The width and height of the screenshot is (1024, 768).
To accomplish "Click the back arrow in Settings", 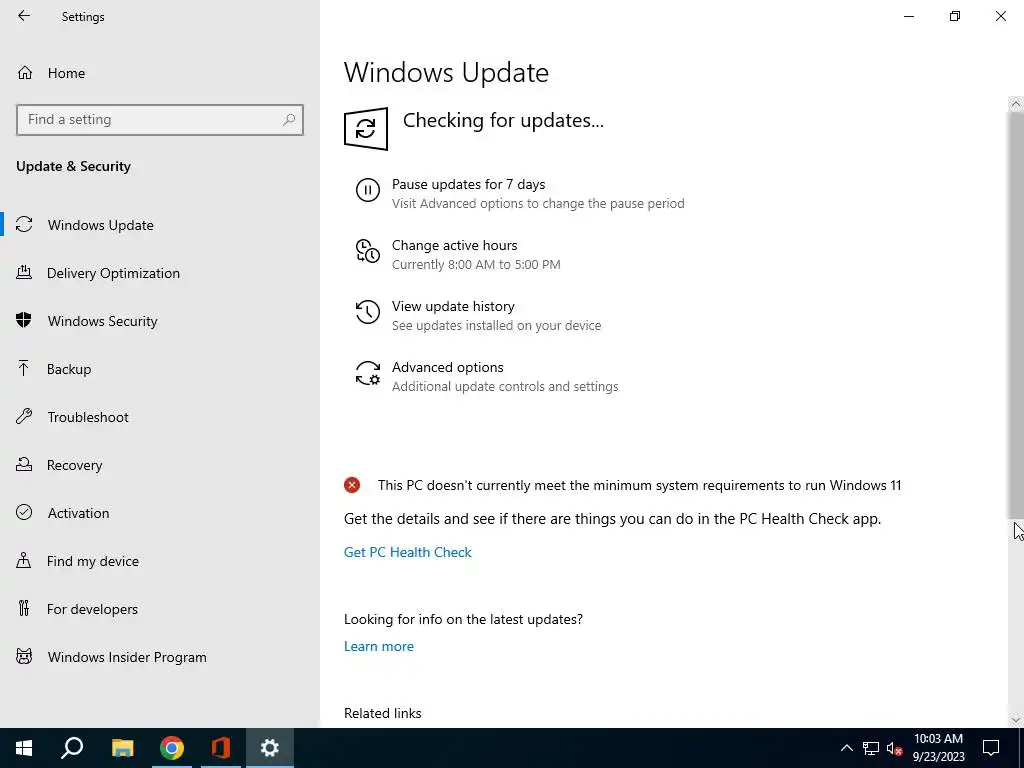I will click(x=24, y=16).
